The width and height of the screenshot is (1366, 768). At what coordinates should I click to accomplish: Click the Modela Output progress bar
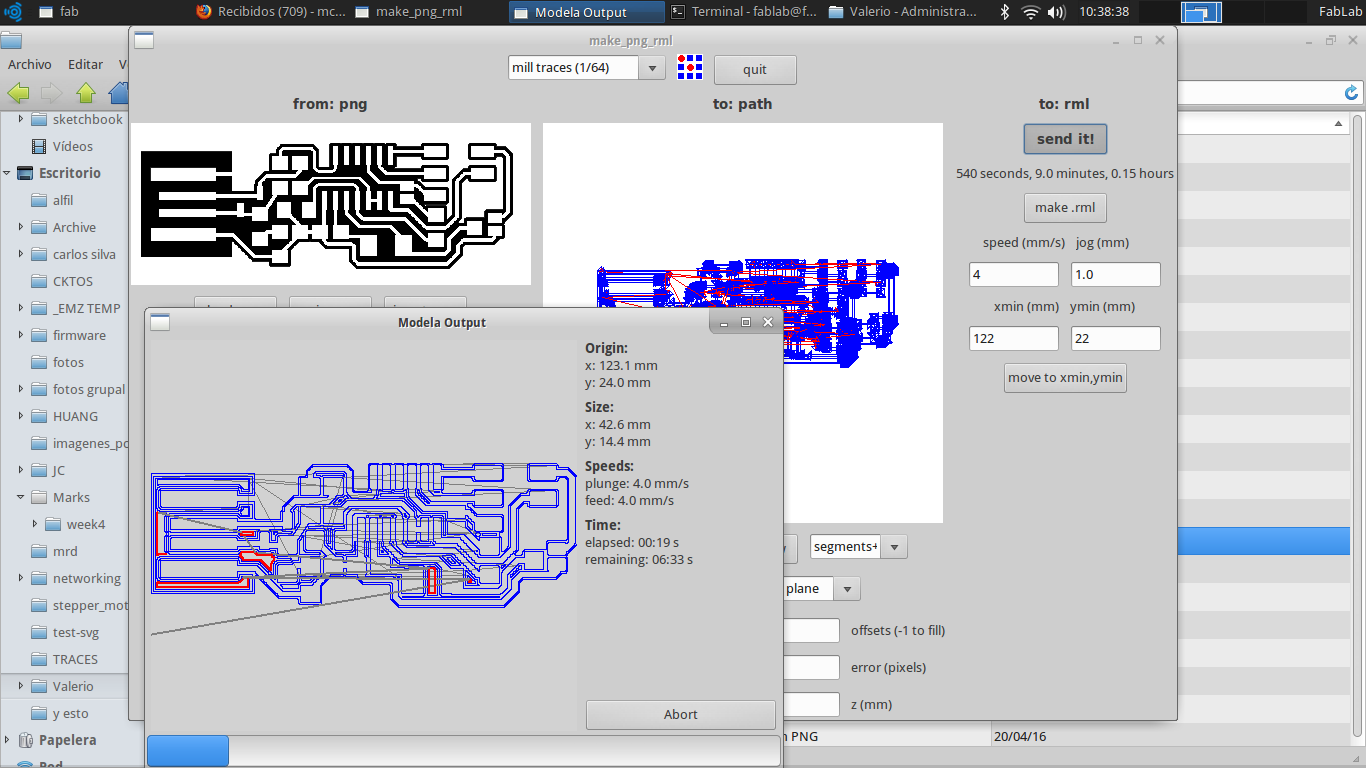[x=463, y=751]
